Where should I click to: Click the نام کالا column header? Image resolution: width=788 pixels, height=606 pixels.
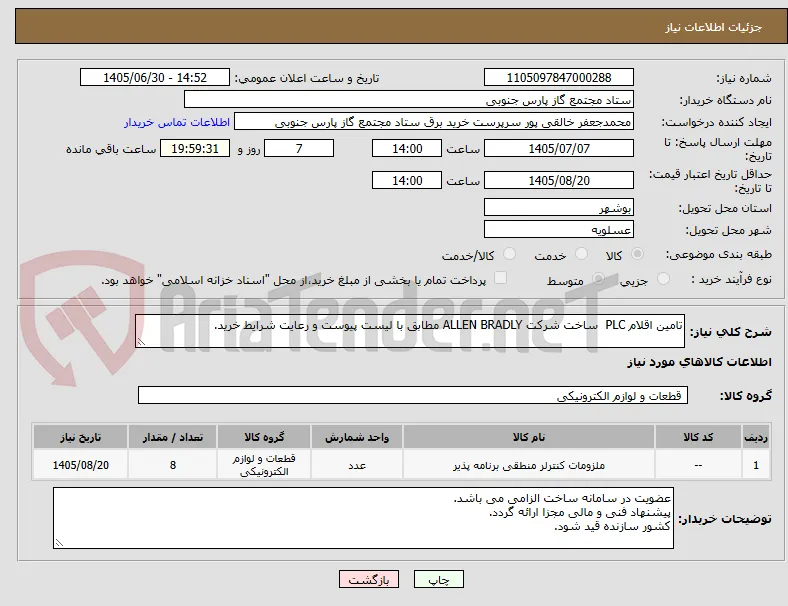click(529, 437)
